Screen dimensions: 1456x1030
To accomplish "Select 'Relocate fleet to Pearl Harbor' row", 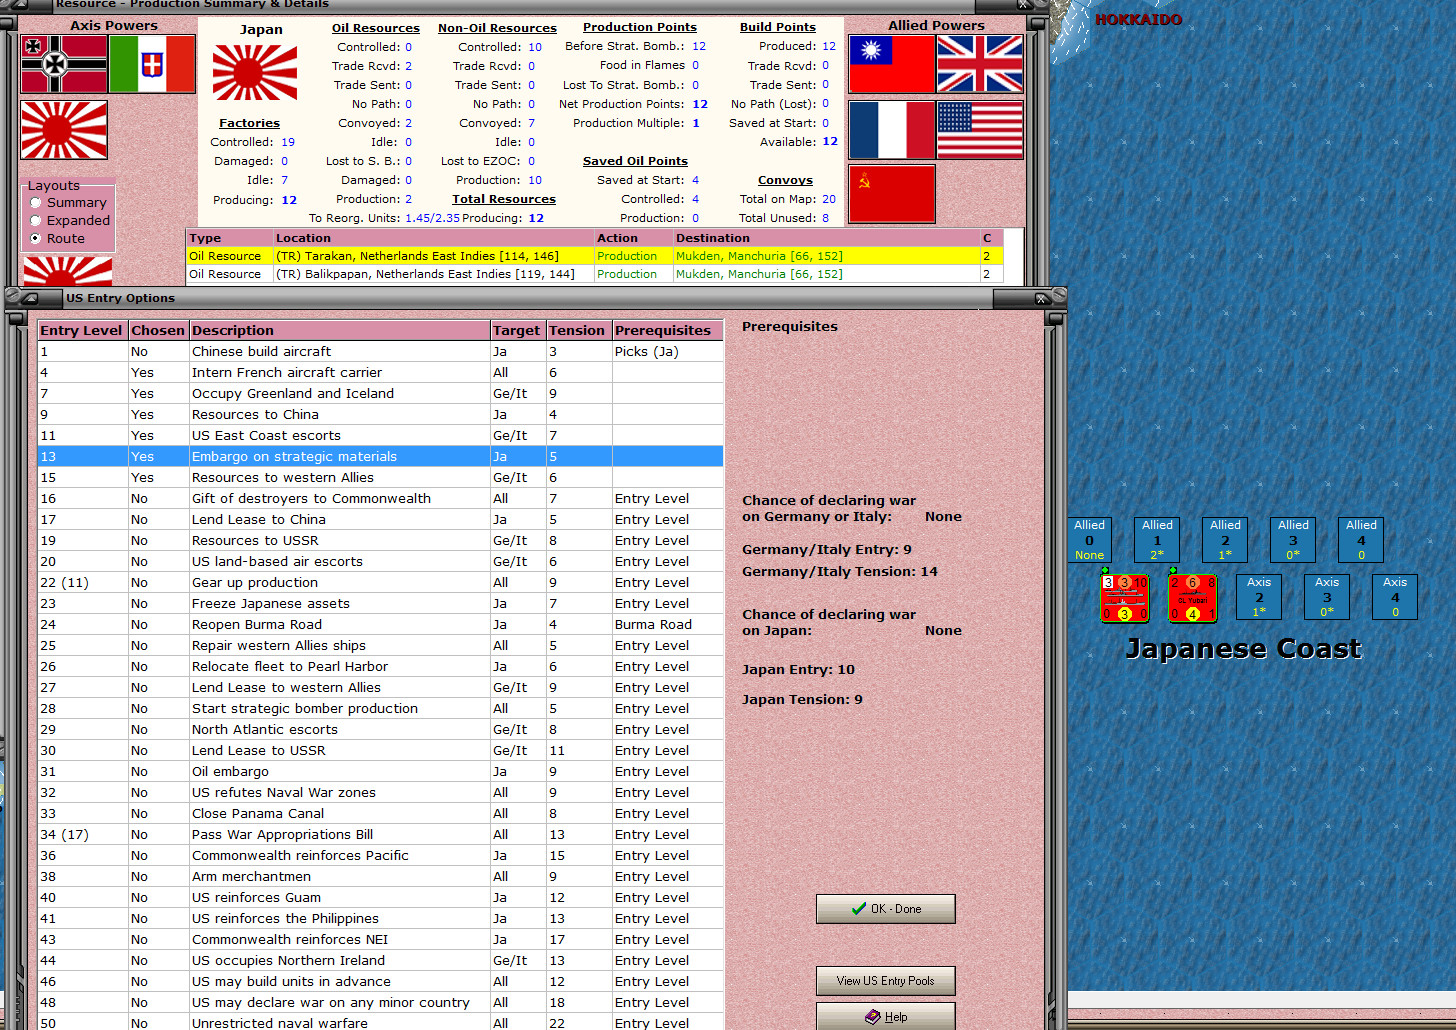I will [x=380, y=667].
